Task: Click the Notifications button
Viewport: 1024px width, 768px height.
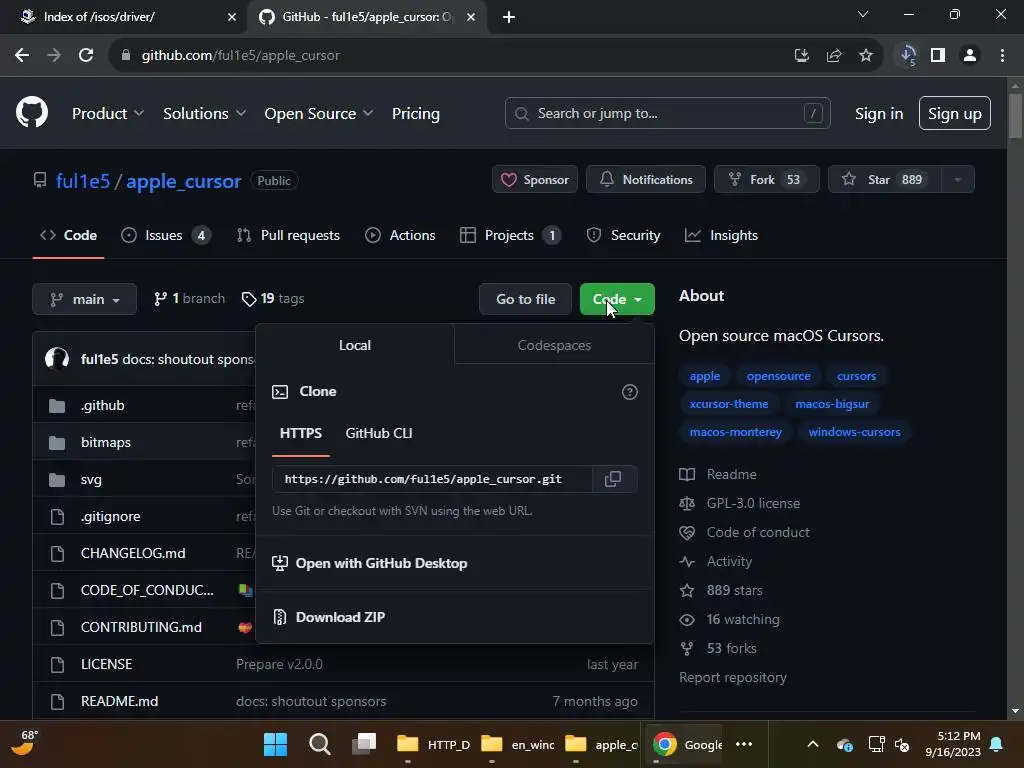Action: [x=646, y=180]
